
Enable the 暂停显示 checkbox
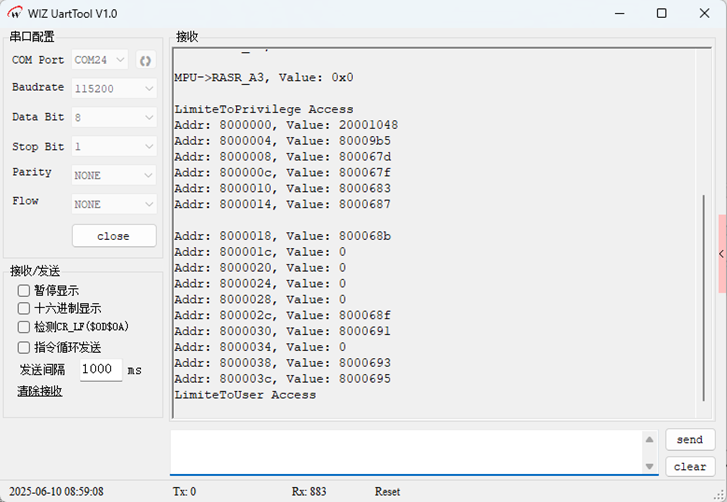pyautogui.click(x=24, y=290)
